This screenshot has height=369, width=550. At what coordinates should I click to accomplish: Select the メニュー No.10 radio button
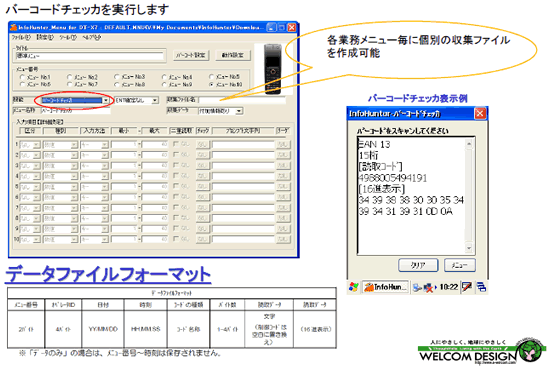[x=212, y=85]
